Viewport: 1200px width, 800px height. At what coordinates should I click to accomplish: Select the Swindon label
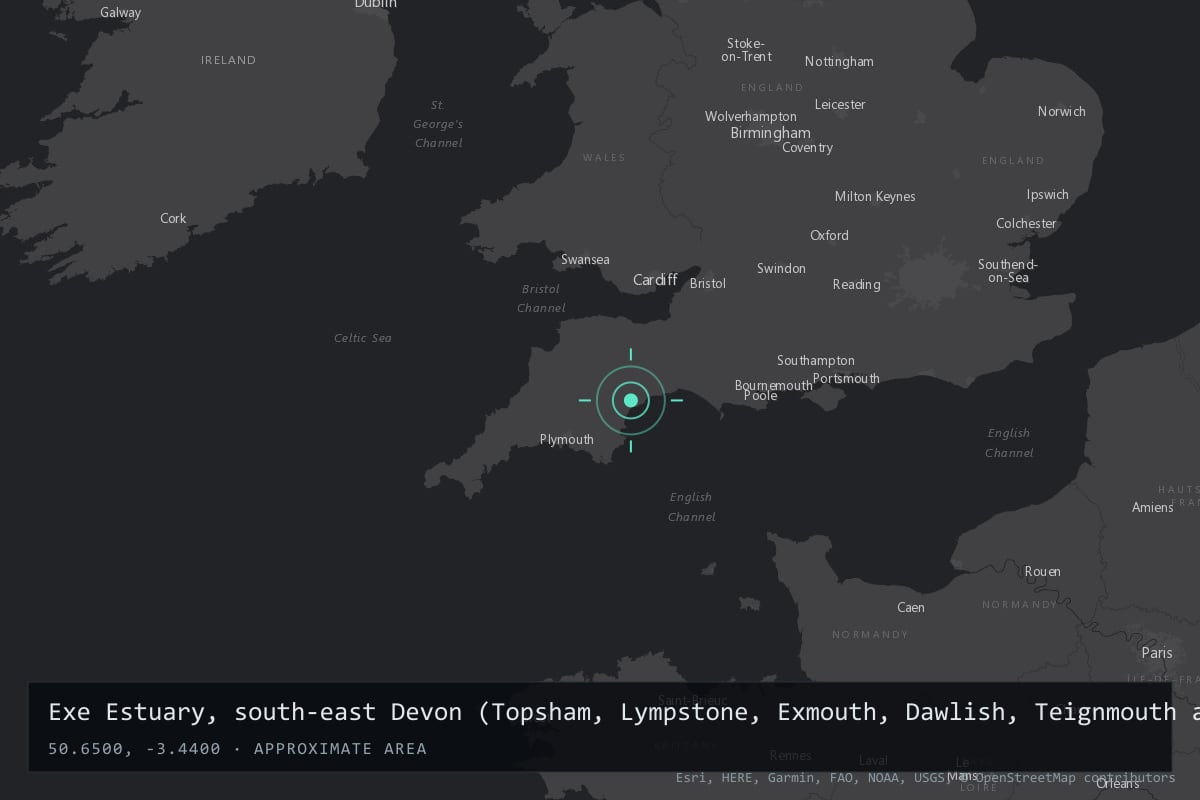[x=781, y=269]
